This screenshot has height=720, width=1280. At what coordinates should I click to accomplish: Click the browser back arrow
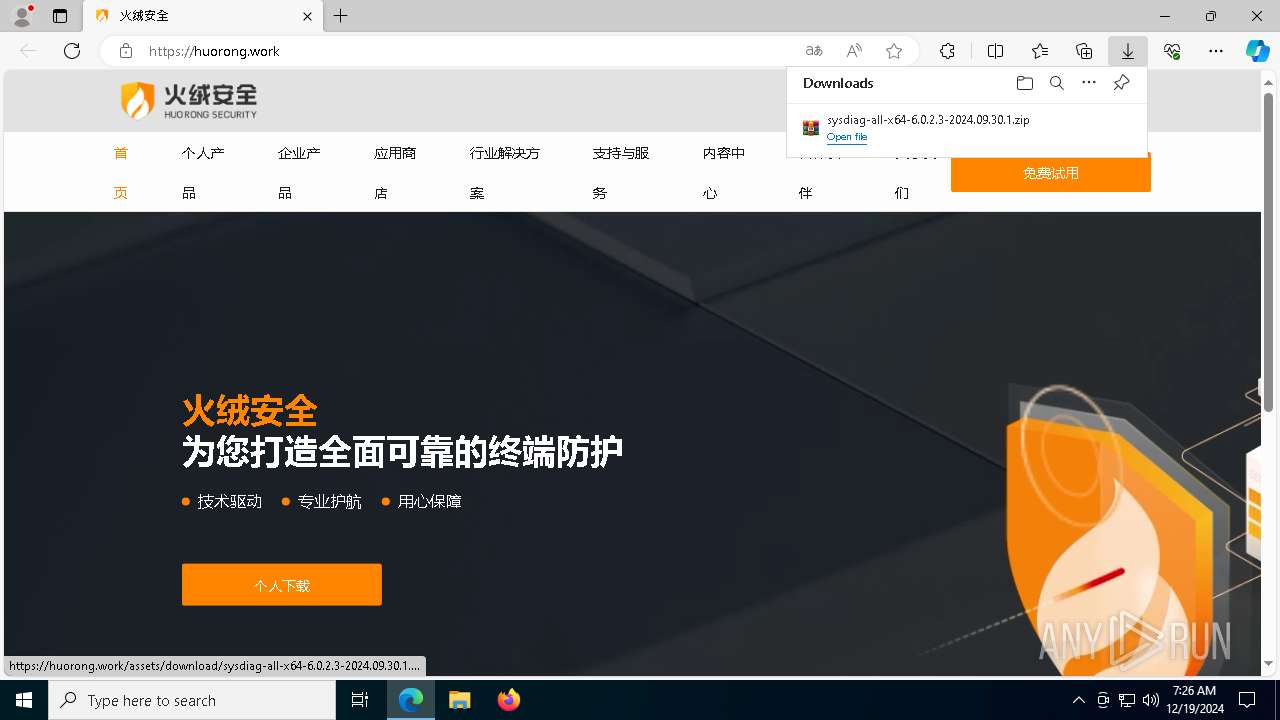click(x=28, y=51)
